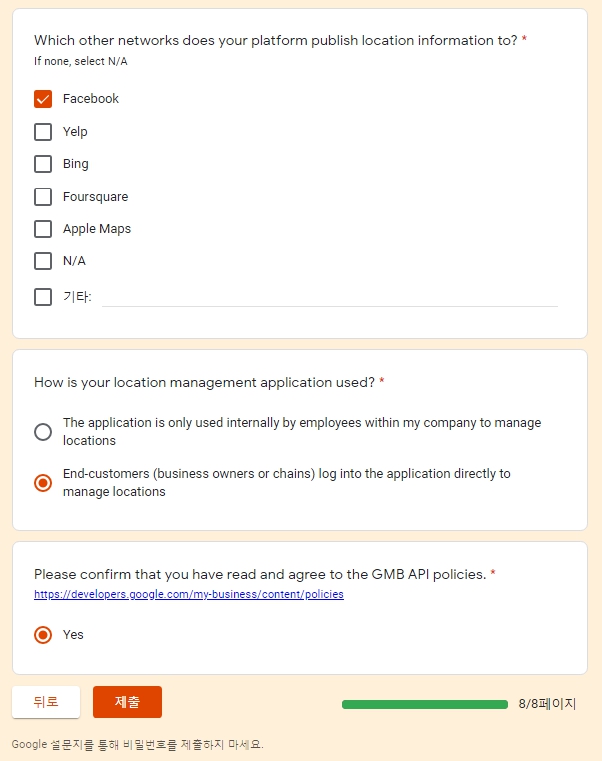Select the internal employees only radio option
The image size is (602, 761).
click(x=43, y=432)
